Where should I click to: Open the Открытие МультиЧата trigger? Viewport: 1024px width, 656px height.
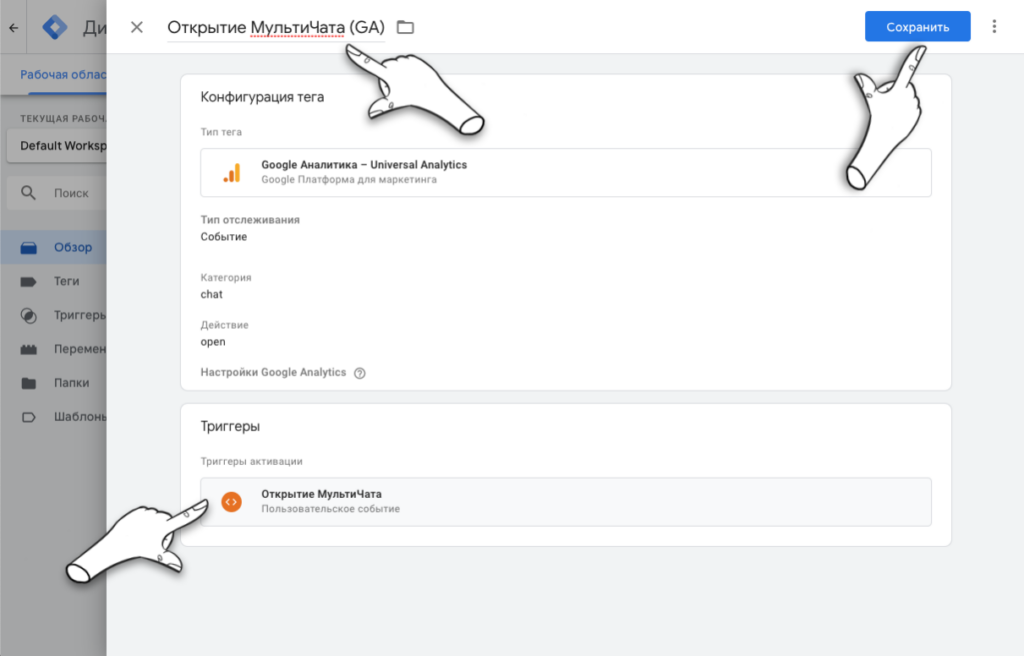(x=565, y=501)
